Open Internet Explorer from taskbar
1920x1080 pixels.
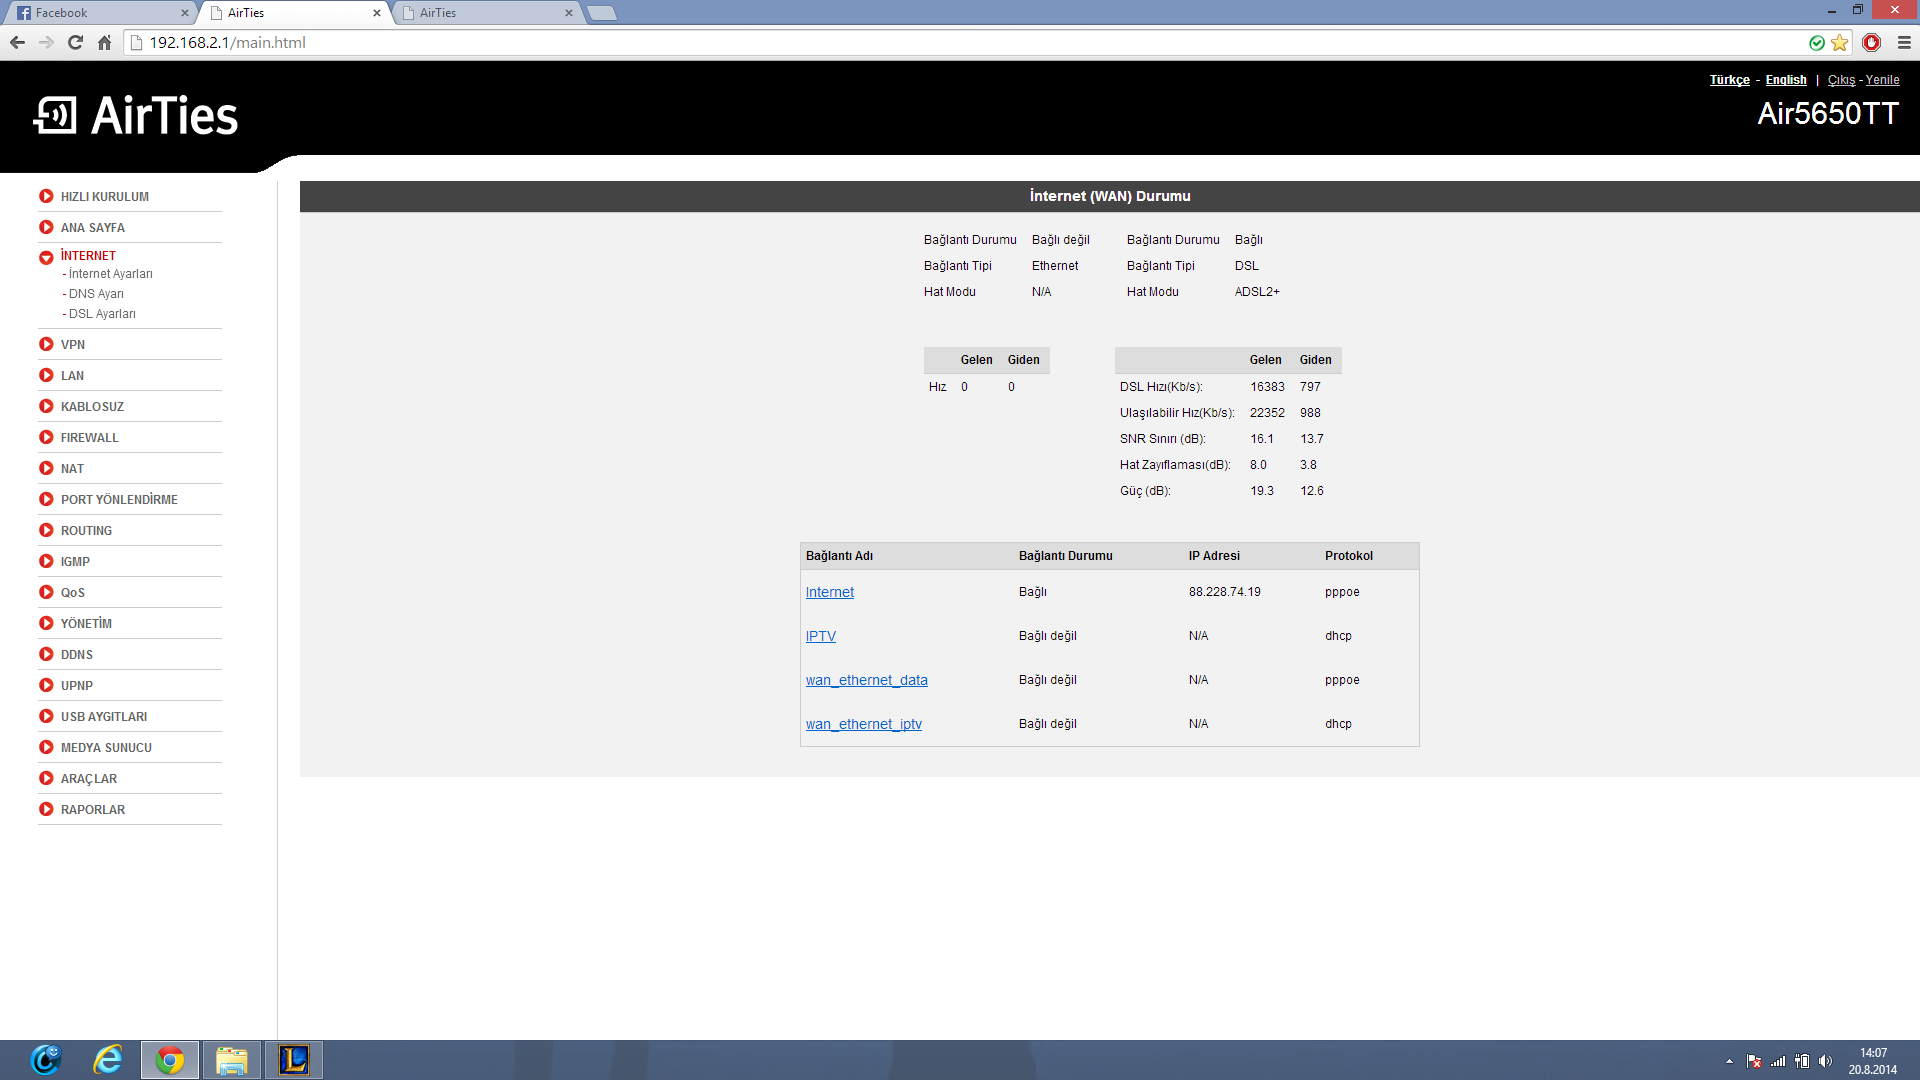(x=107, y=1060)
